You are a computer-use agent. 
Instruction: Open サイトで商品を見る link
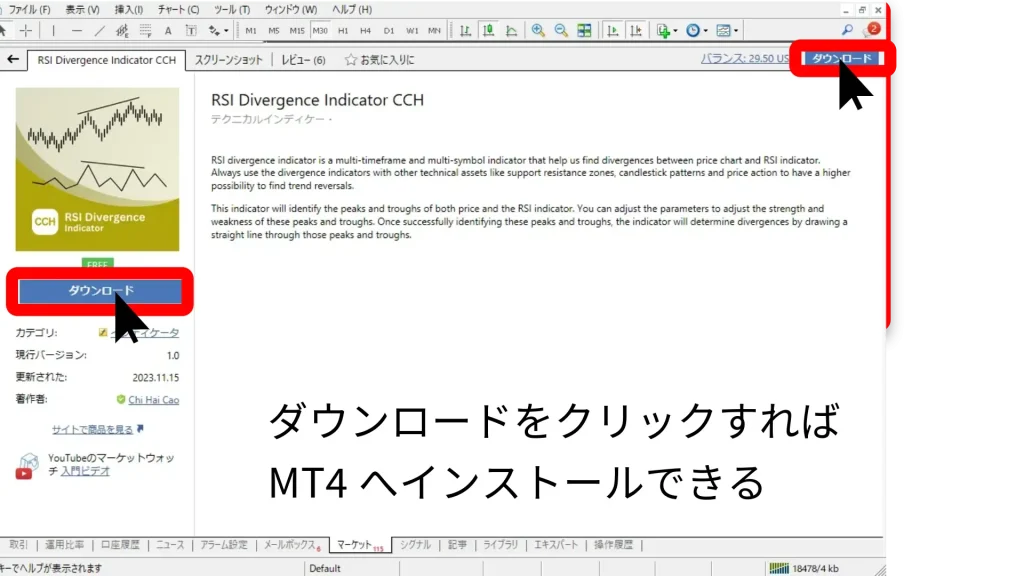pos(92,430)
